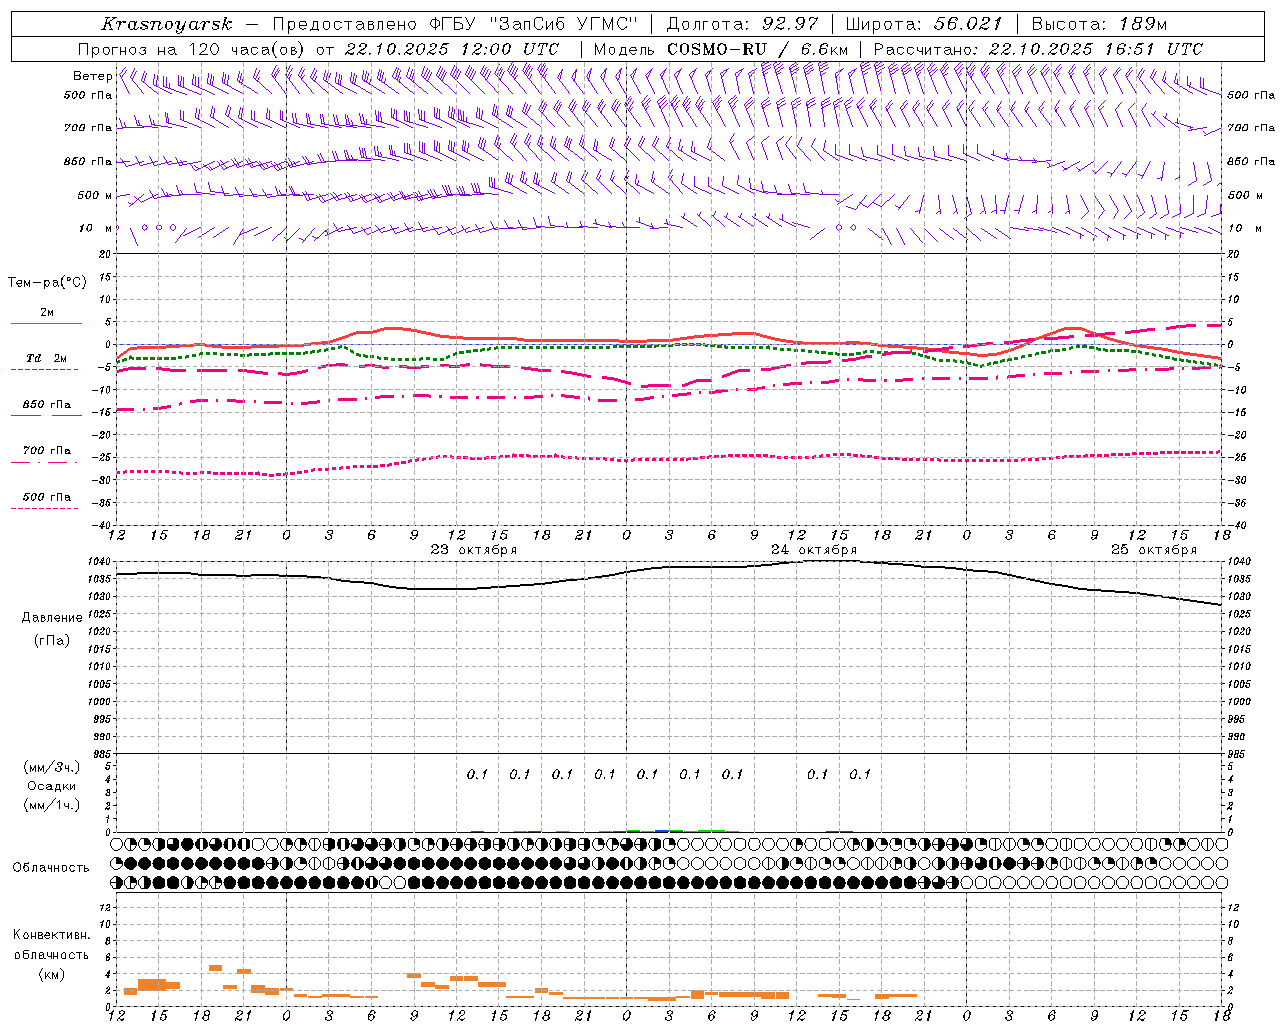This screenshot has width=1280, height=1024.
Task: Select the Широта: 56.021 value
Action: 923,24
